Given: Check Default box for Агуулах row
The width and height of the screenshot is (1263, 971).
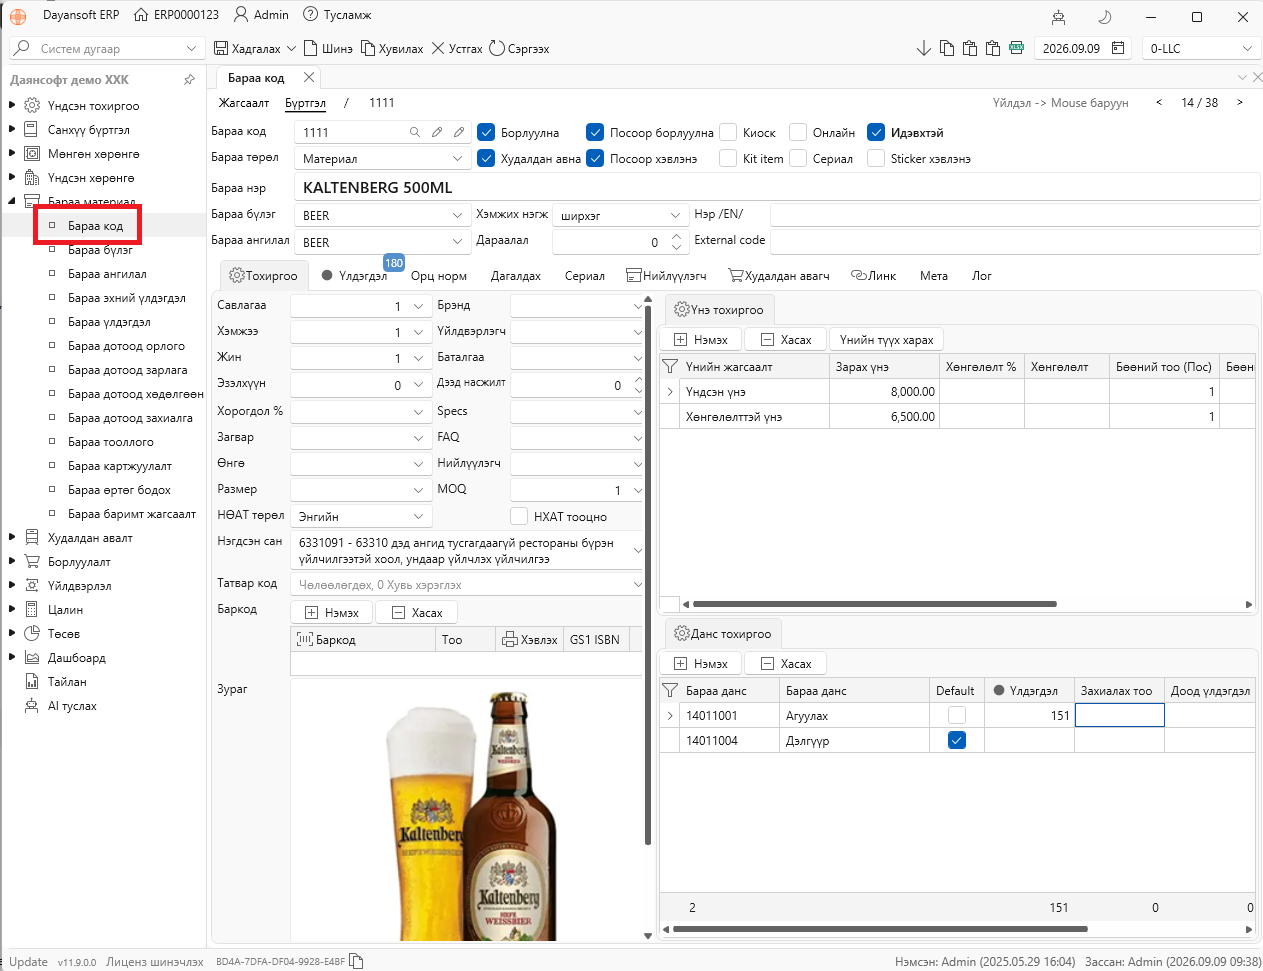Looking at the screenshot, I should tap(957, 715).
